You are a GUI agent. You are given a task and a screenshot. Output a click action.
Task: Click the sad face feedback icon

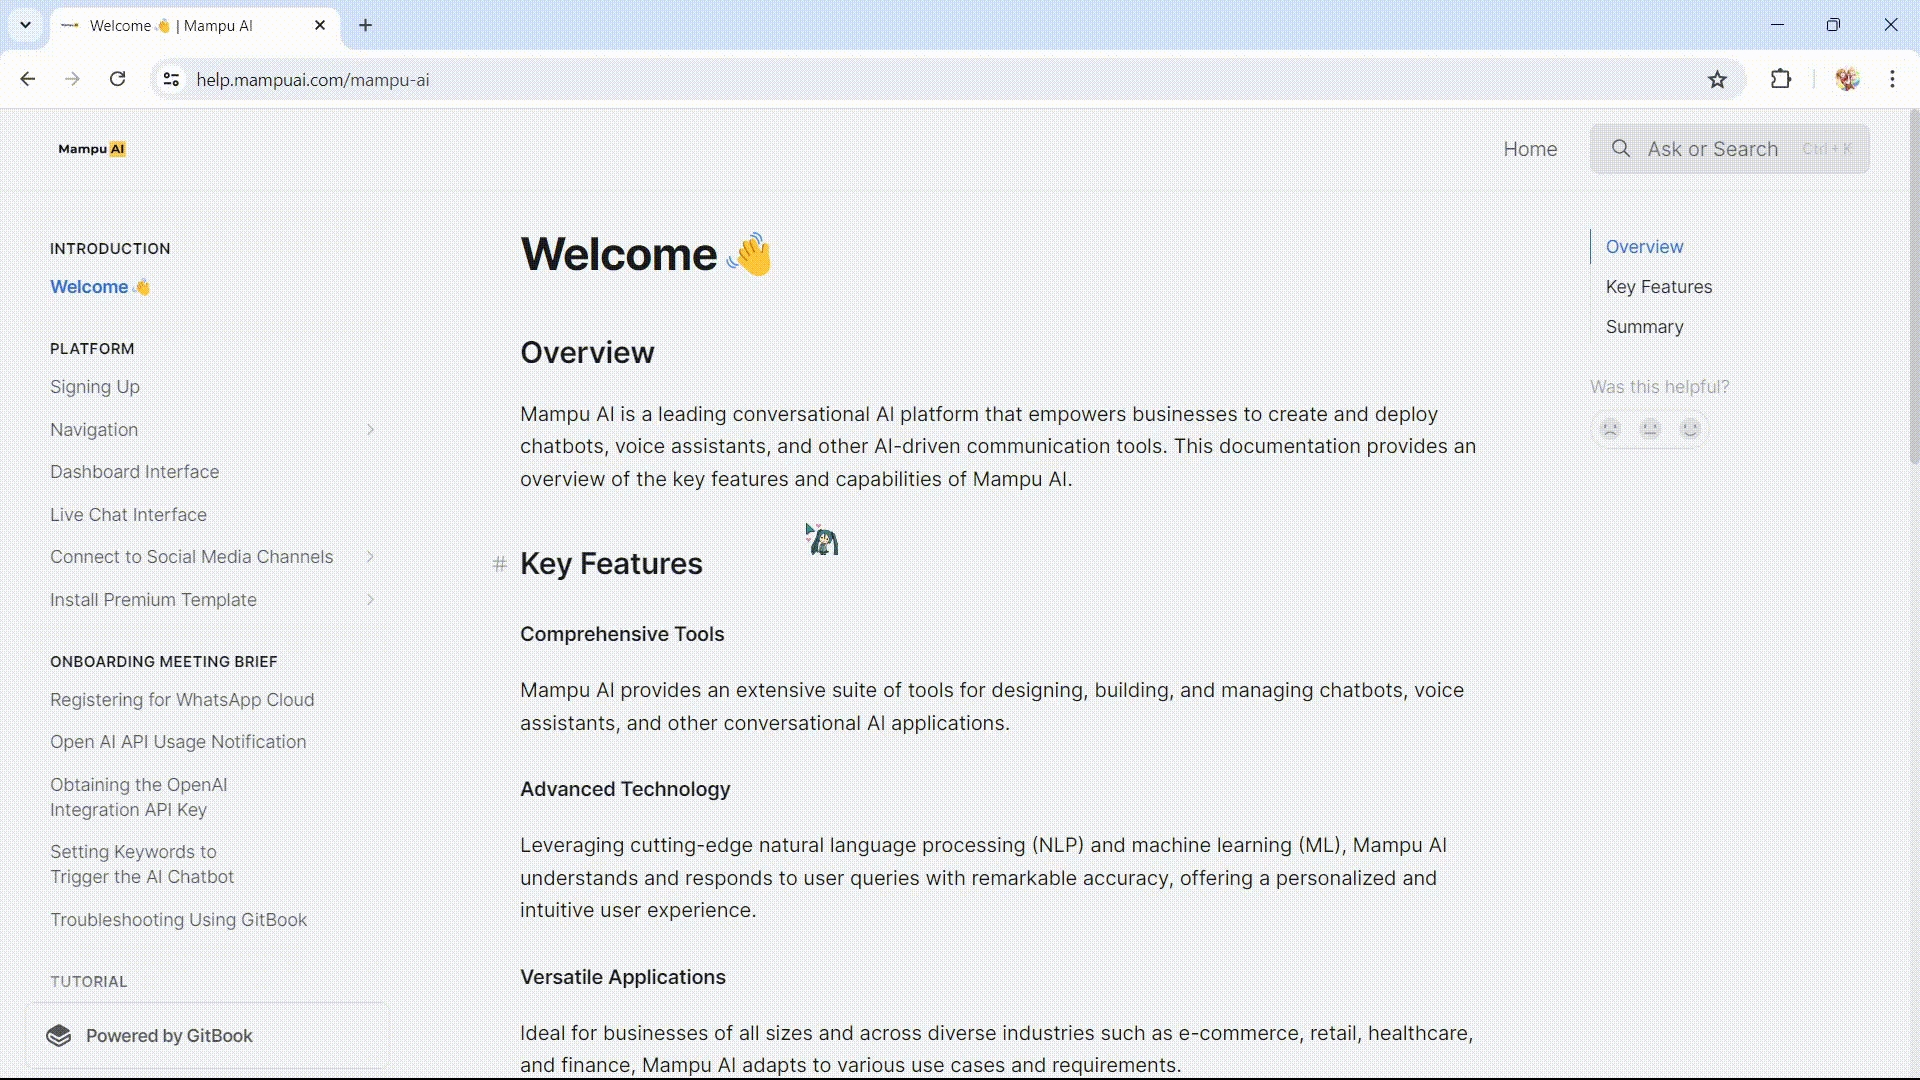[x=1610, y=429]
